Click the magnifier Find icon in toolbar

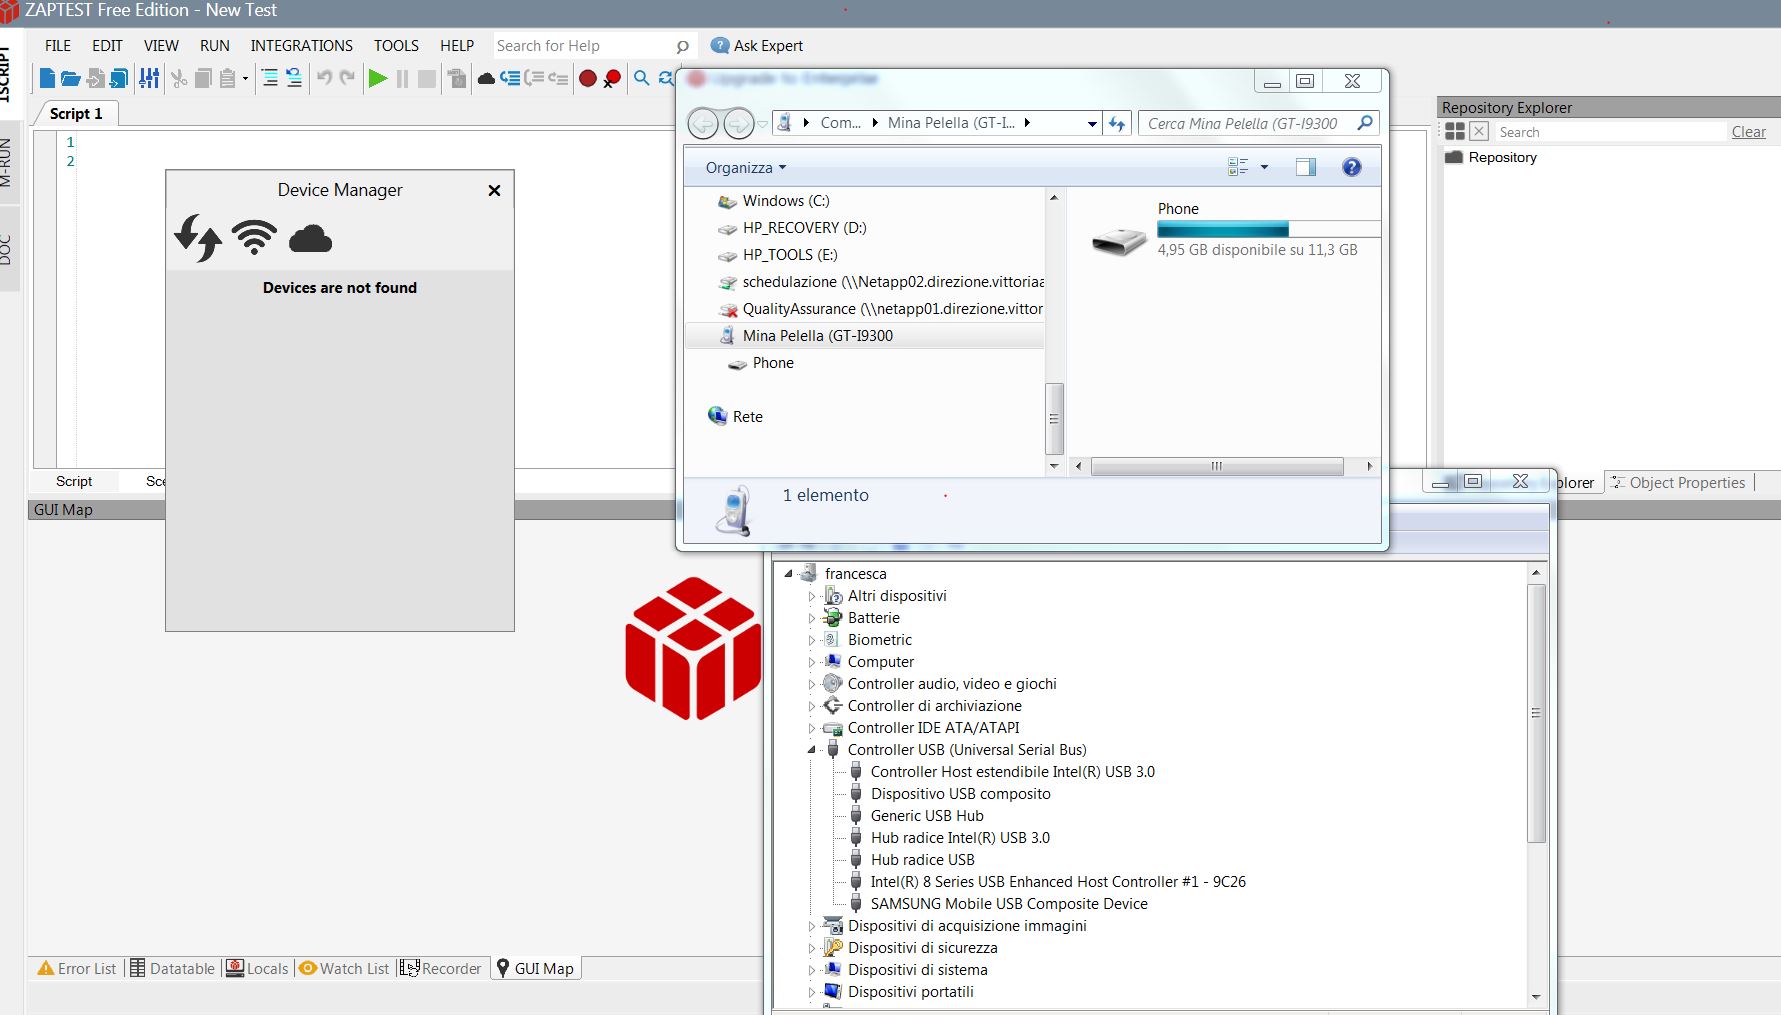[642, 78]
